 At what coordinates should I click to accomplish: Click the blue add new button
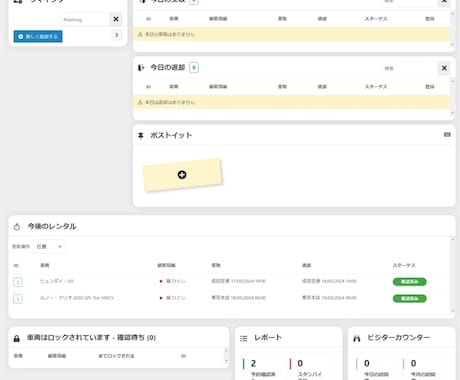38,36
